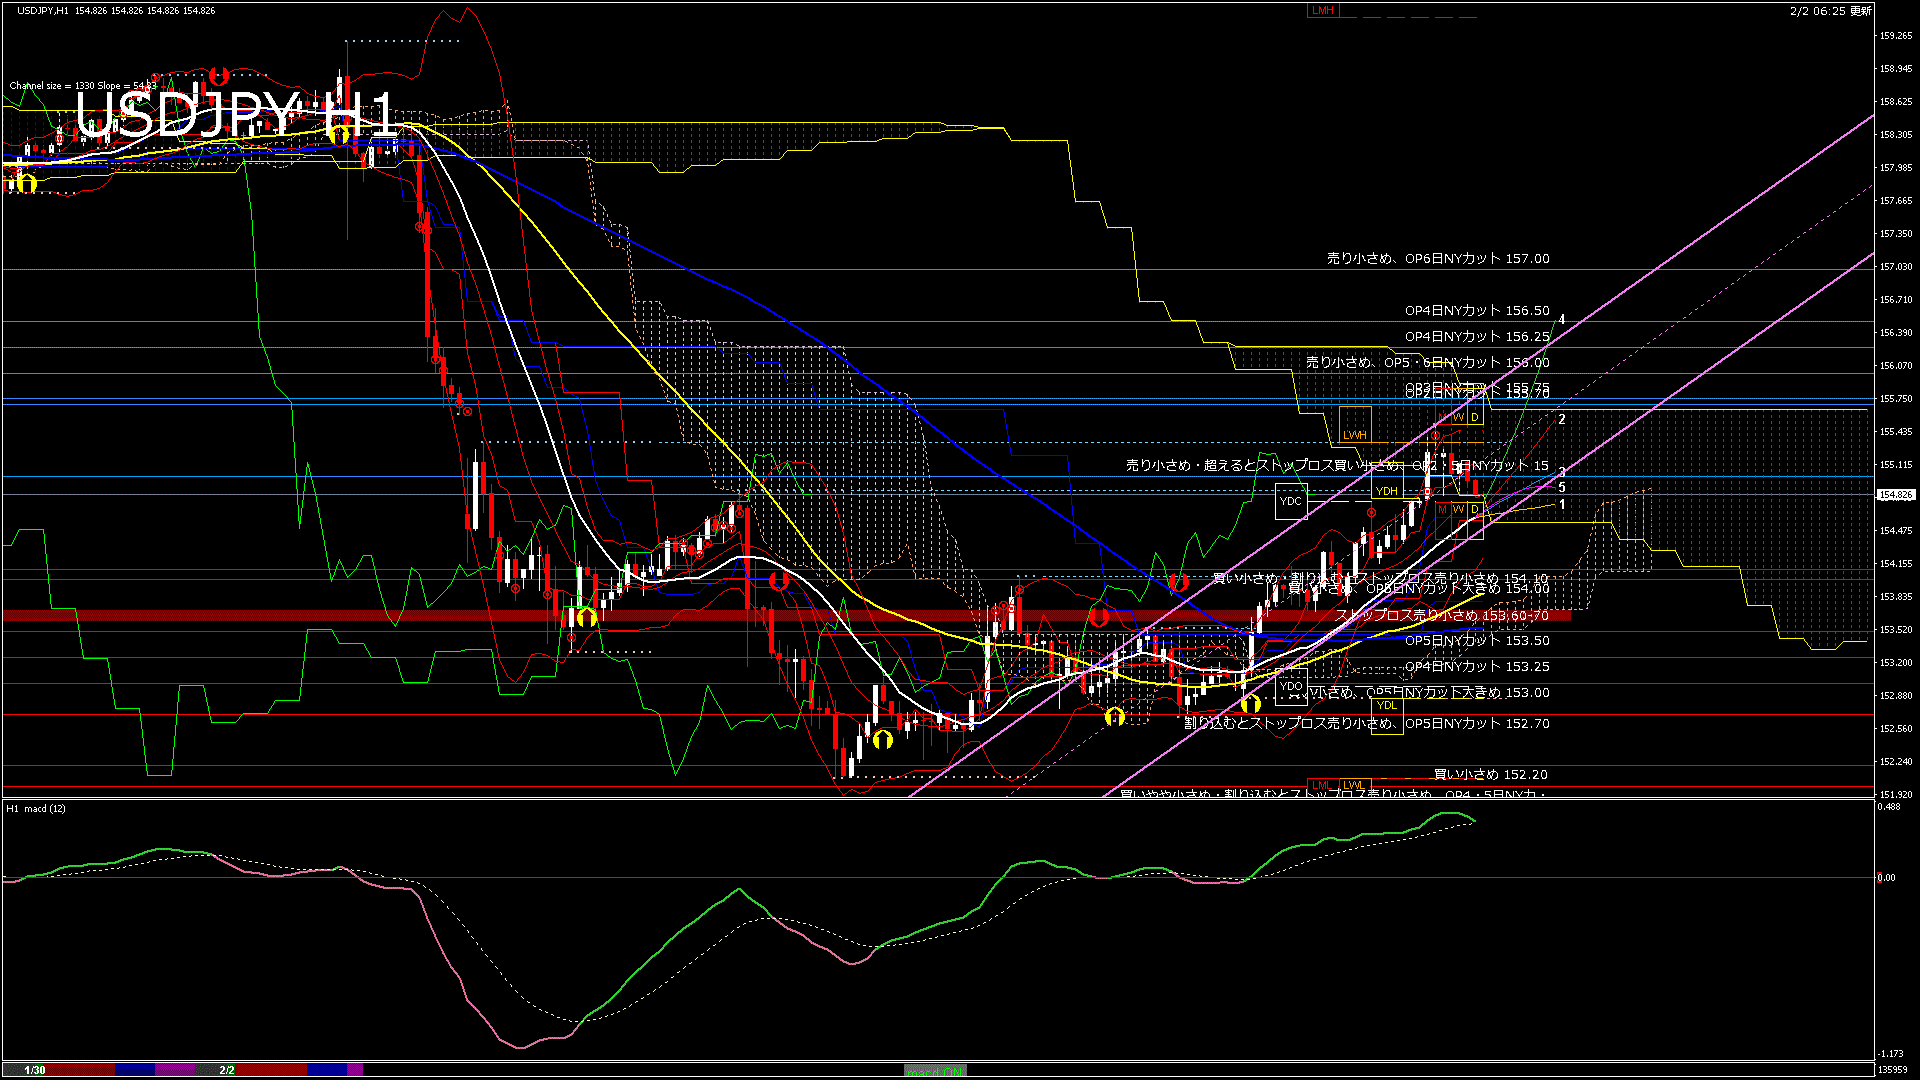
Task: Click the red LMH label at top
Action: pos(1323,10)
